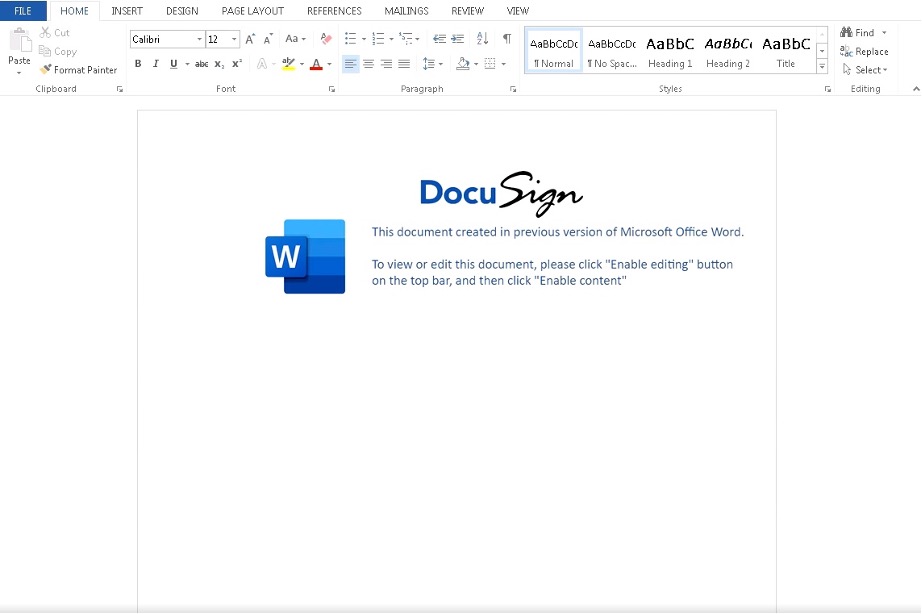Open the highlight color dropdown arrow
922x614 pixels.
[302, 64]
